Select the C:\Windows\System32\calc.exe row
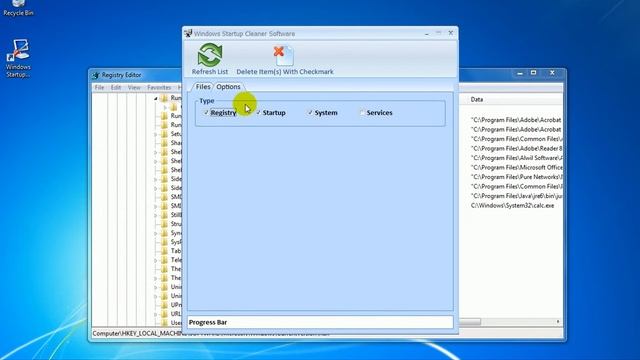The width and height of the screenshot is (640, 360). point(512,206)
